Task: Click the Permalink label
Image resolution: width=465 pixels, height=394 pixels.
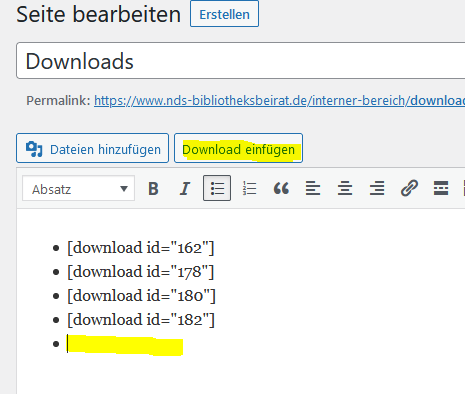Action: point(58,100)
